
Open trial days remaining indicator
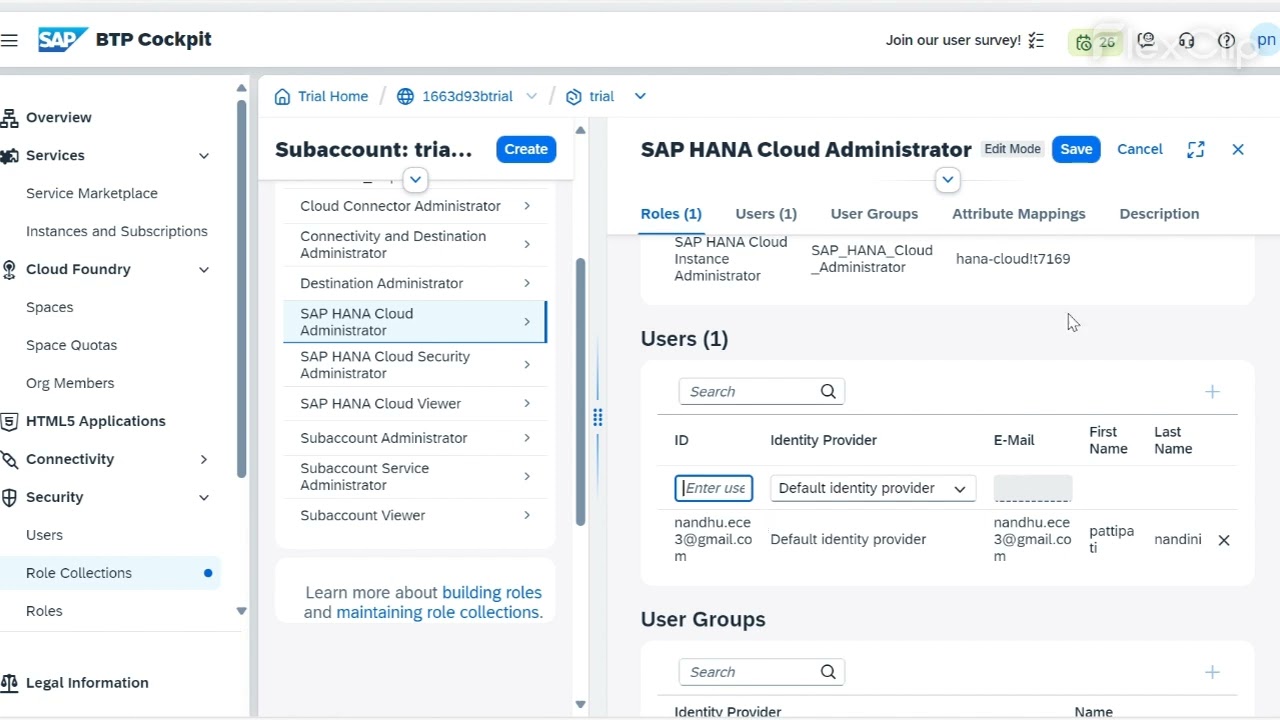1096,42
